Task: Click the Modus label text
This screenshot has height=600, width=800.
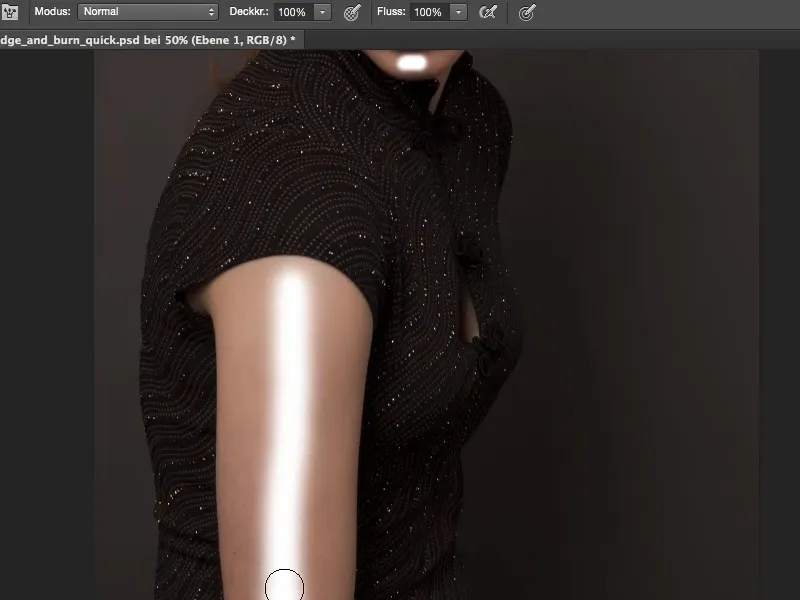Action: coord(53,12)
